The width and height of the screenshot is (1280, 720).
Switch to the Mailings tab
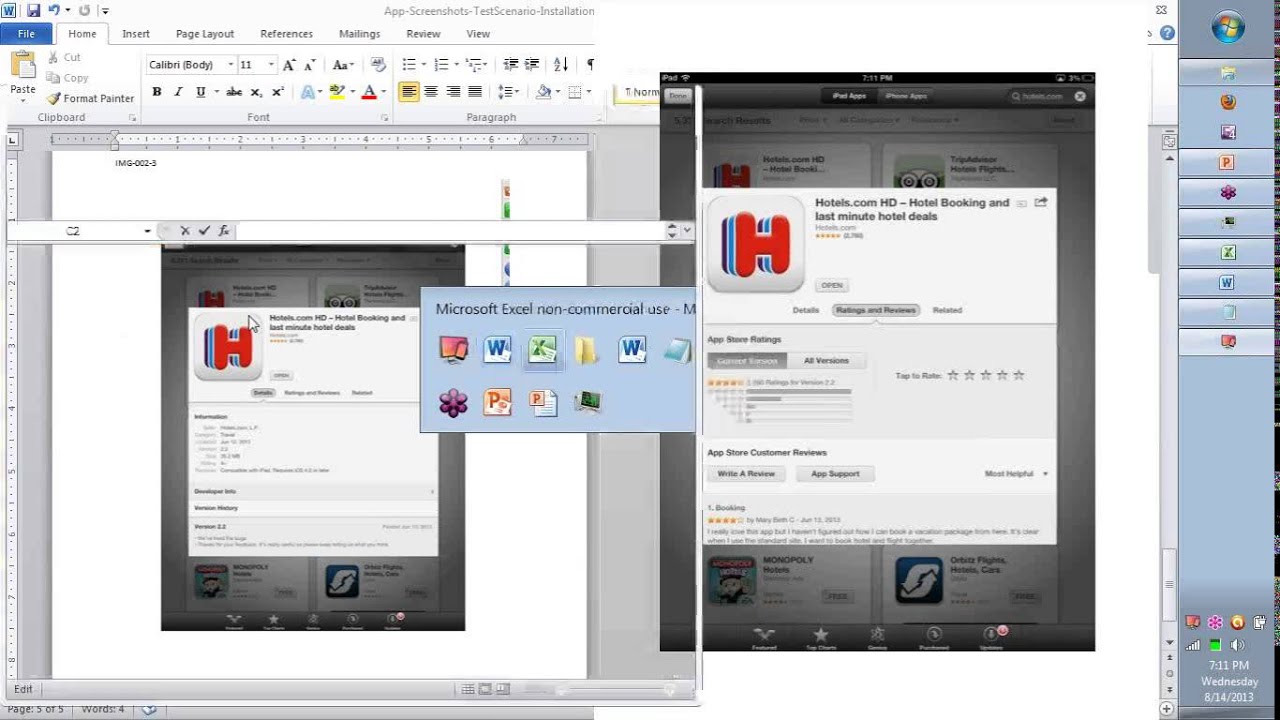click(x=359, y=34)
